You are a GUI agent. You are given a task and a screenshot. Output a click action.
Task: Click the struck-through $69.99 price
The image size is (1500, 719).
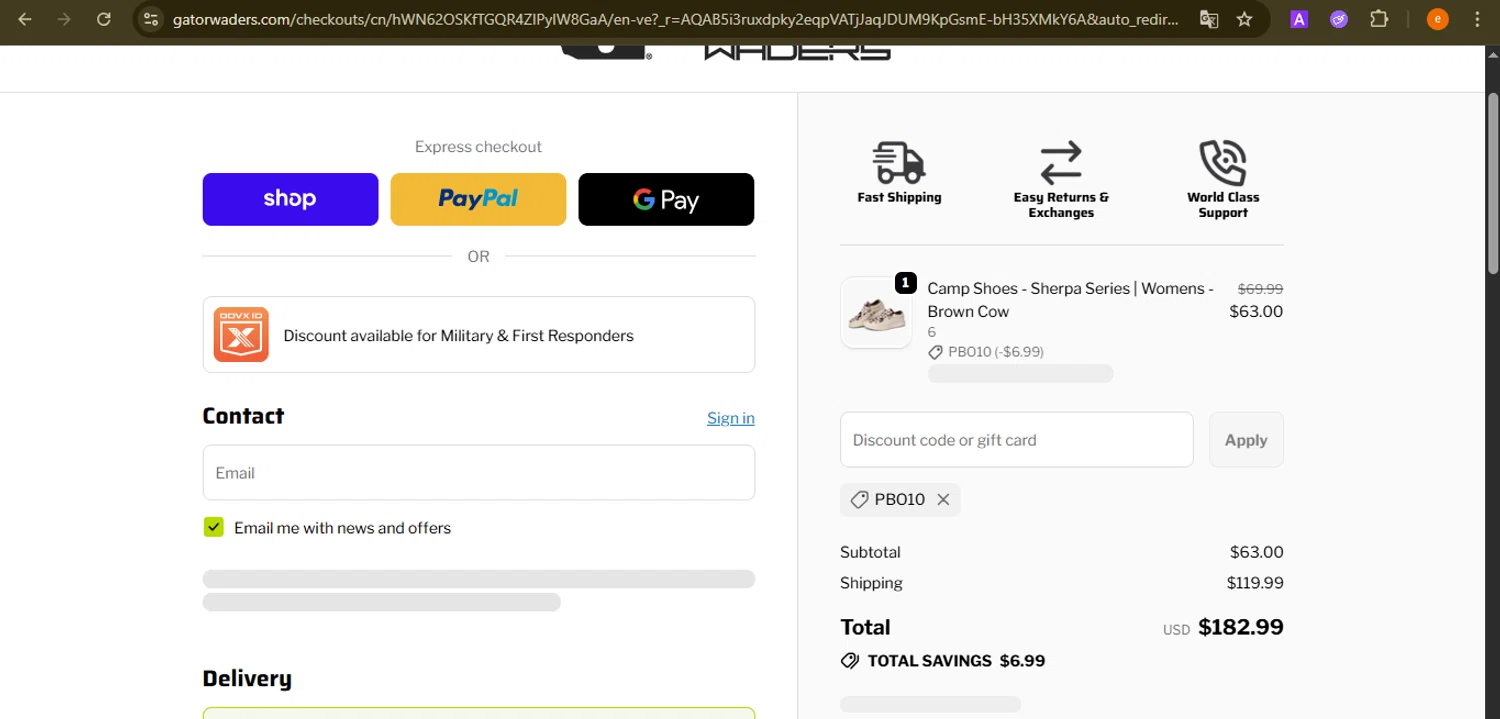(1260, 289)
